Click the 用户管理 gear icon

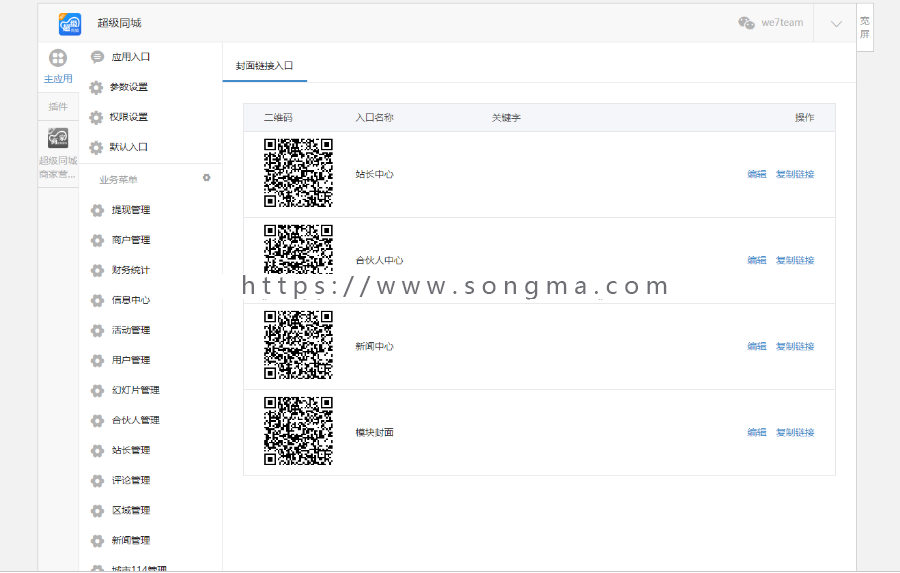(98, 360)
